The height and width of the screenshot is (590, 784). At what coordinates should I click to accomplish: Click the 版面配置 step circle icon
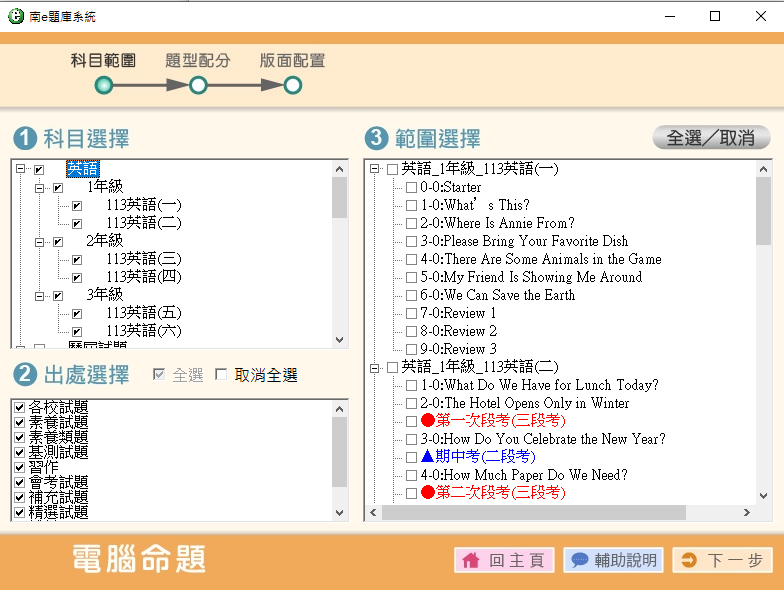coord(293,86)
